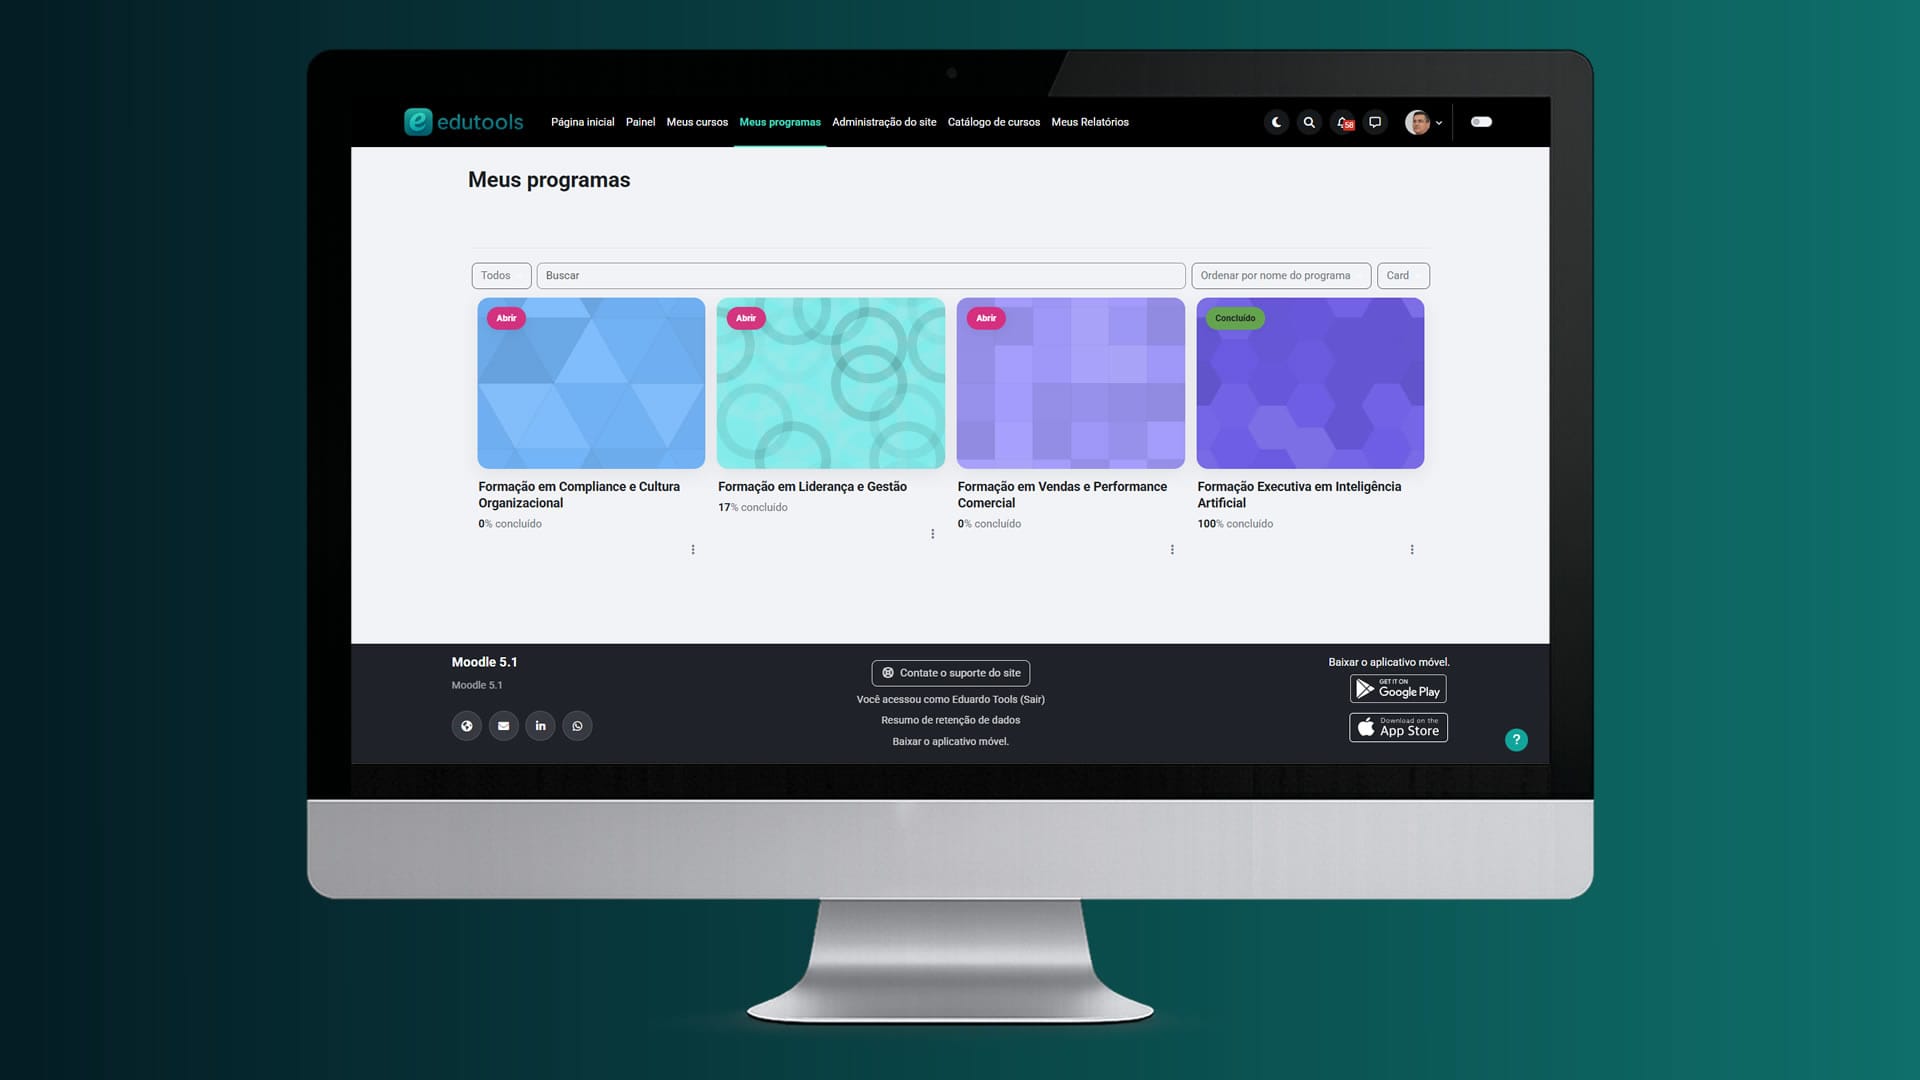The width and height of the screenshot is (1920, 1080).
Task: Toggle dark mode moon icon
Action: [x=1276, y=122]
